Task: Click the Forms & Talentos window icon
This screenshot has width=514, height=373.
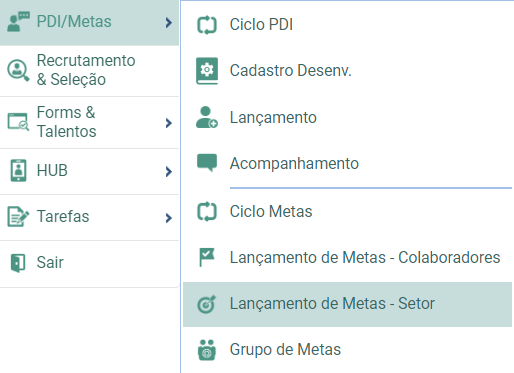Action: 18,122
